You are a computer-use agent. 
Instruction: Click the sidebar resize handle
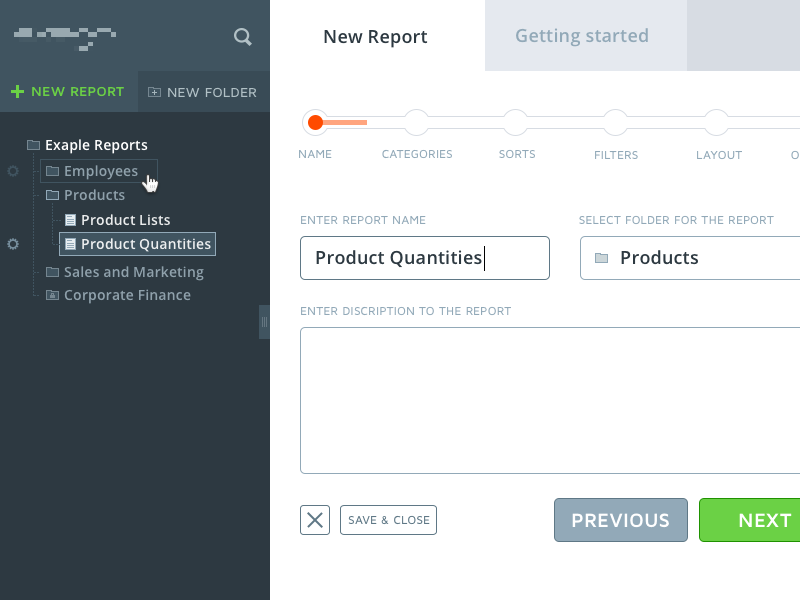click(264, 322)
